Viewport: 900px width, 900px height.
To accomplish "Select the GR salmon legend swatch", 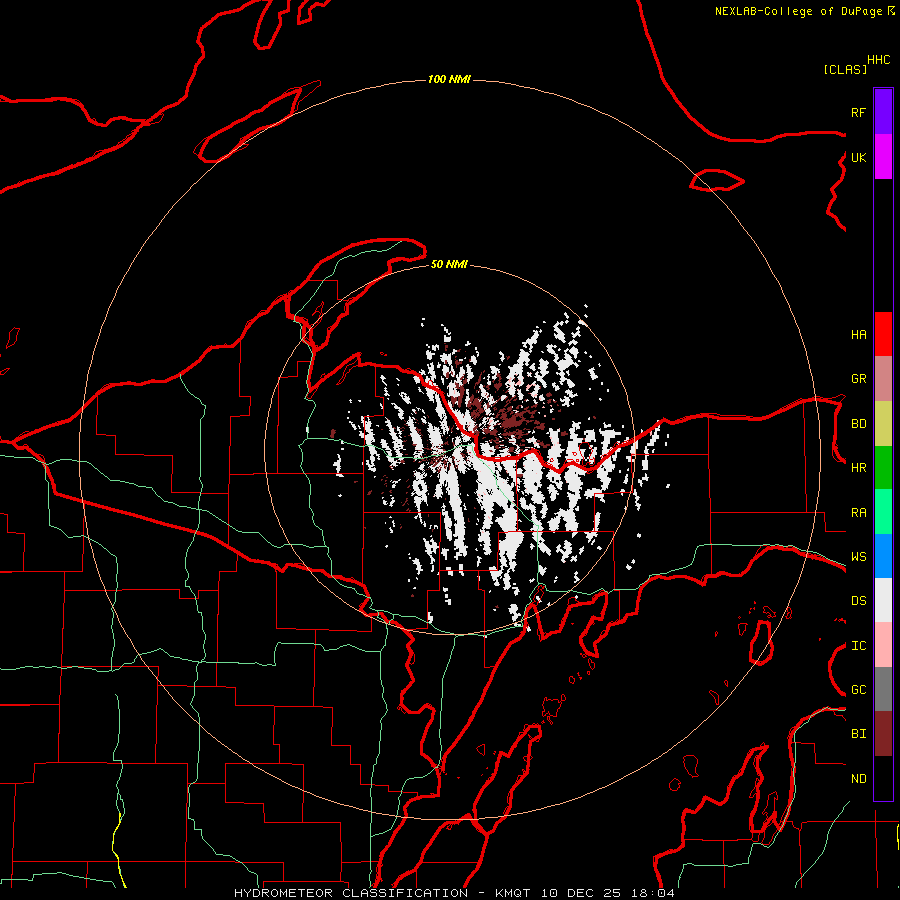I will coord(883,379).
